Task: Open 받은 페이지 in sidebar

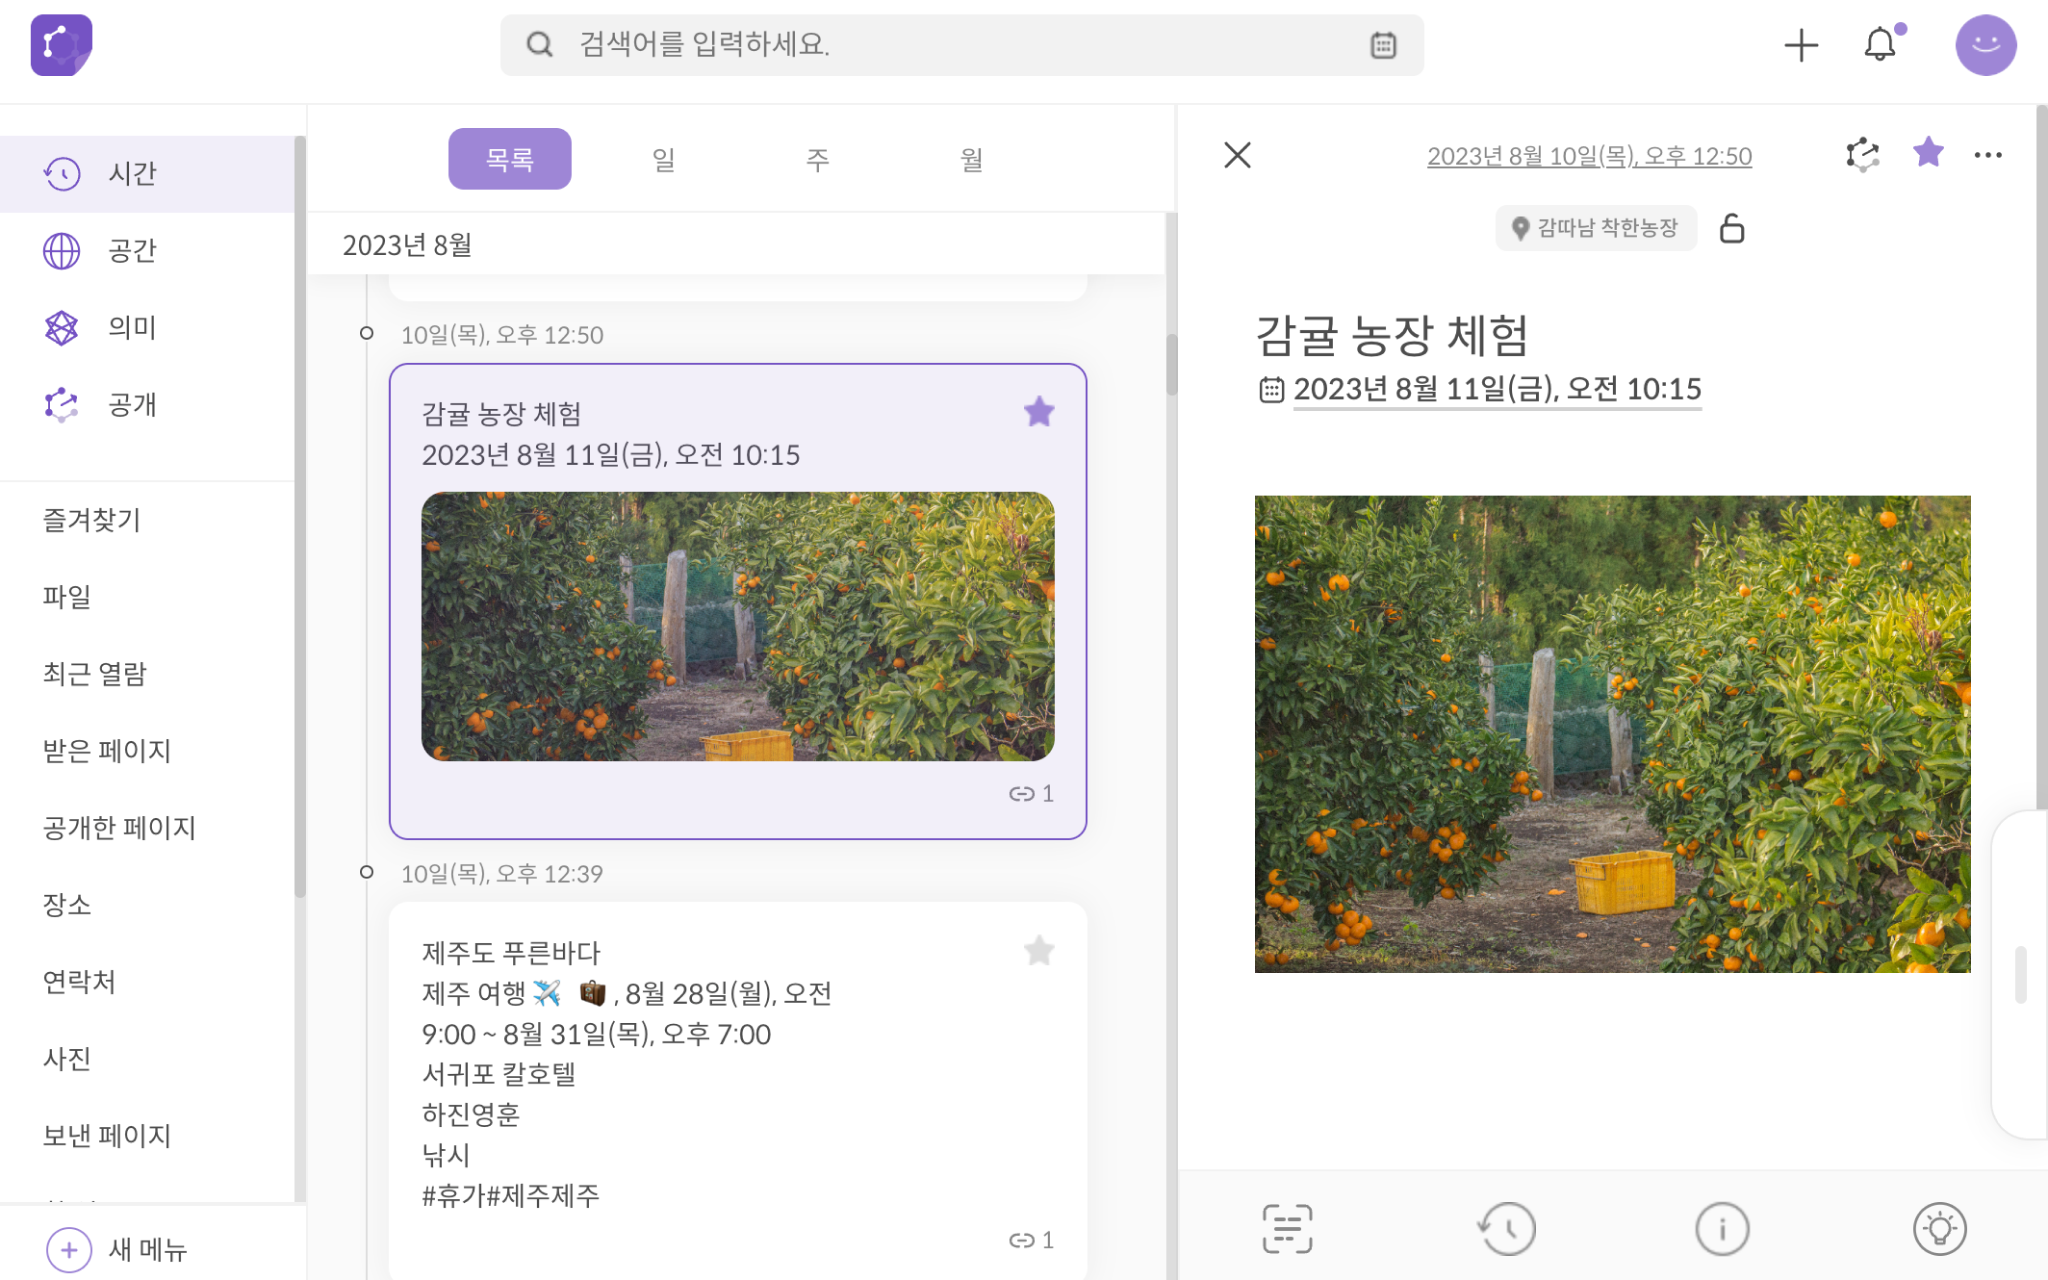Action: coord(107,751)
